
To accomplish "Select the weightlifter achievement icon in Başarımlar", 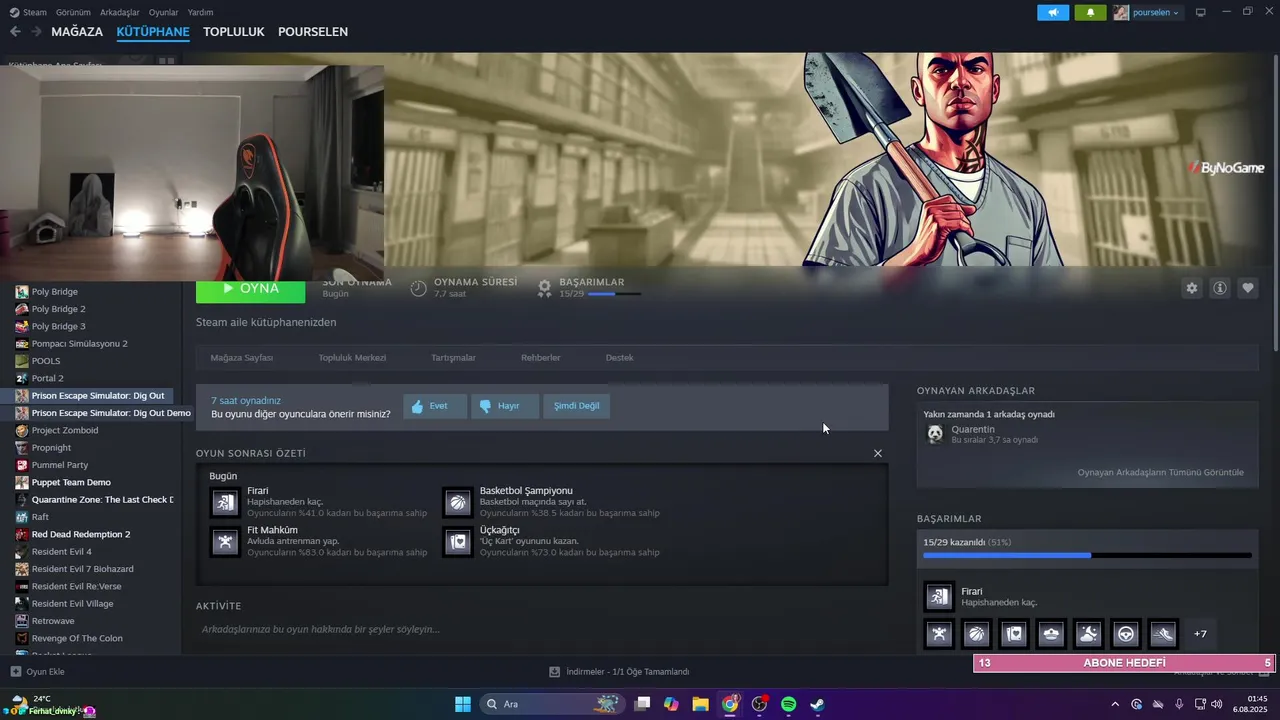I will click(x=939, y=634).
